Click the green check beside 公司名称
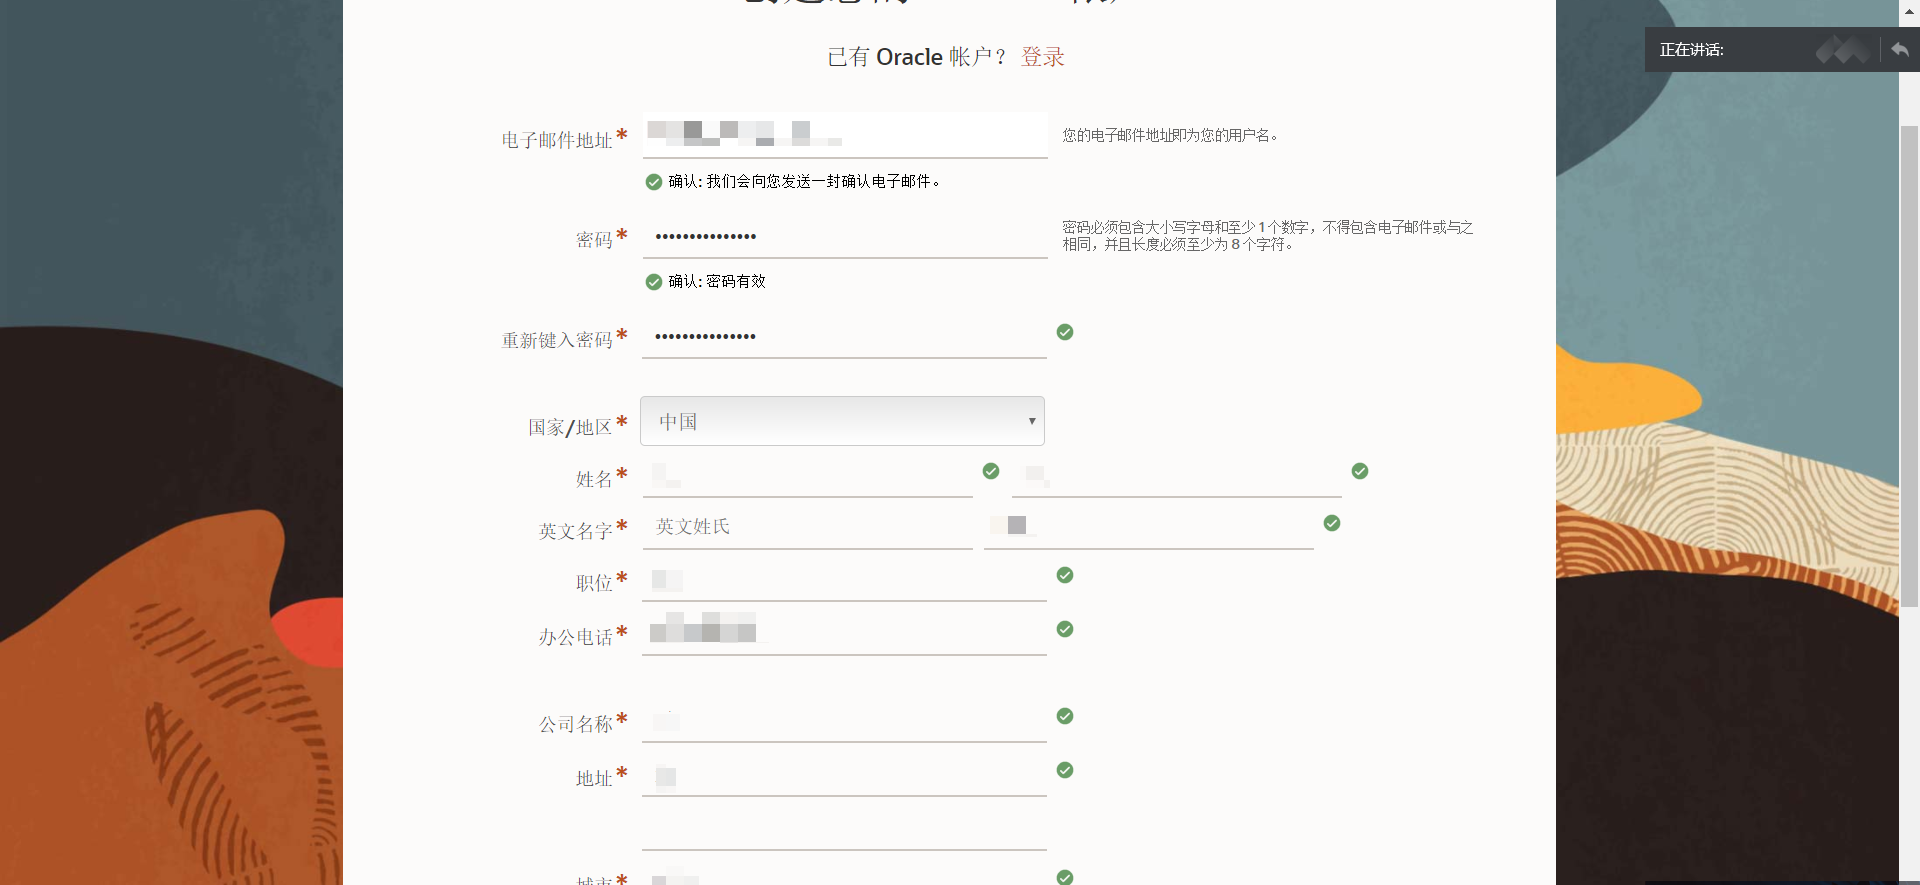Viewport: 1920px width, 885px height. click(1064, 716)
